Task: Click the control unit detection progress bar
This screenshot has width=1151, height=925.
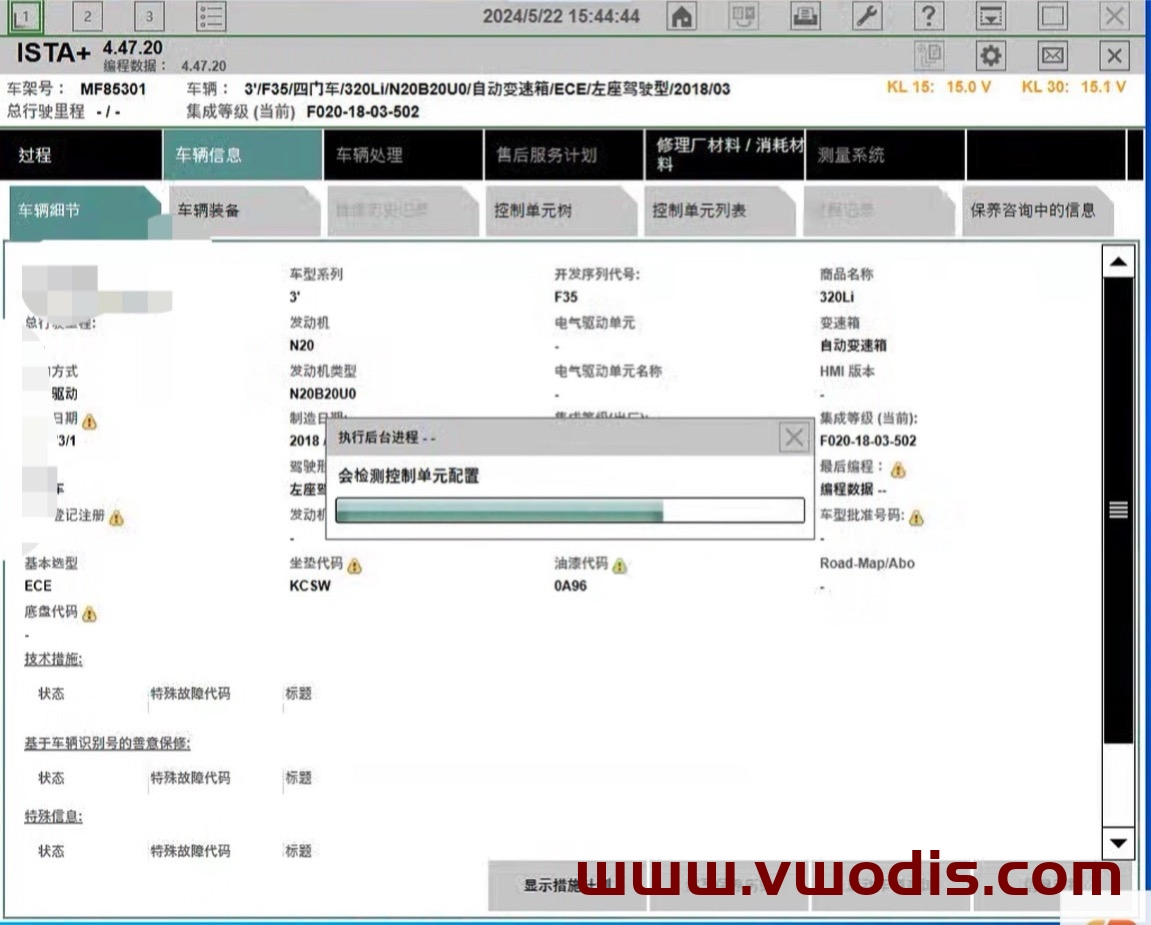Action: [x=570, y=510]
